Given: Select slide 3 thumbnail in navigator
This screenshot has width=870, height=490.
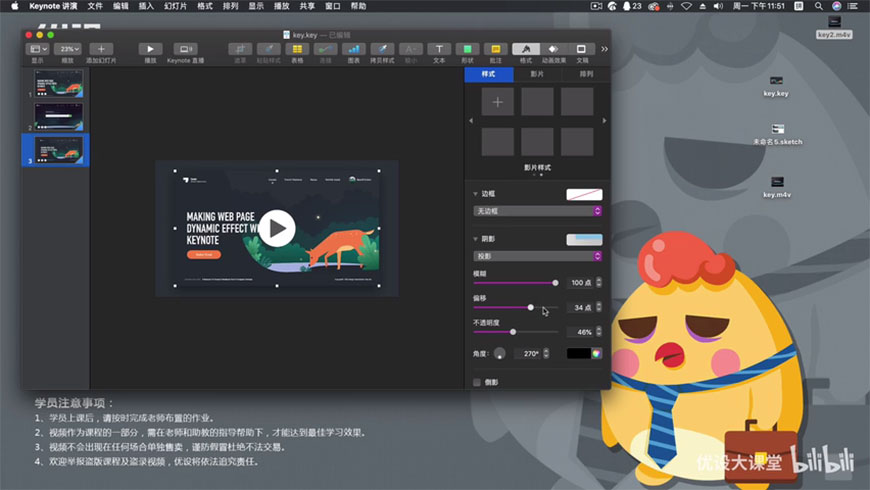Looking at the screenshot, I should 59,150.
